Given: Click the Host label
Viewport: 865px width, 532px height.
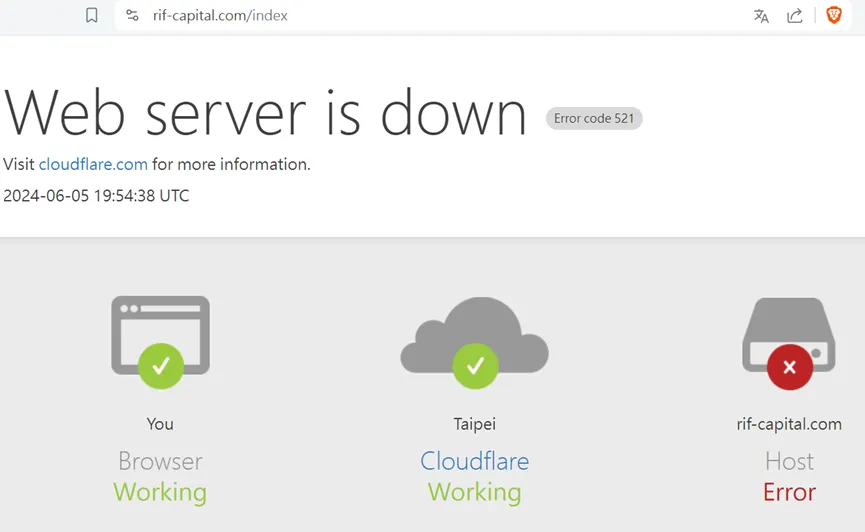Looking at the screenshot, I should click(789, 461).
